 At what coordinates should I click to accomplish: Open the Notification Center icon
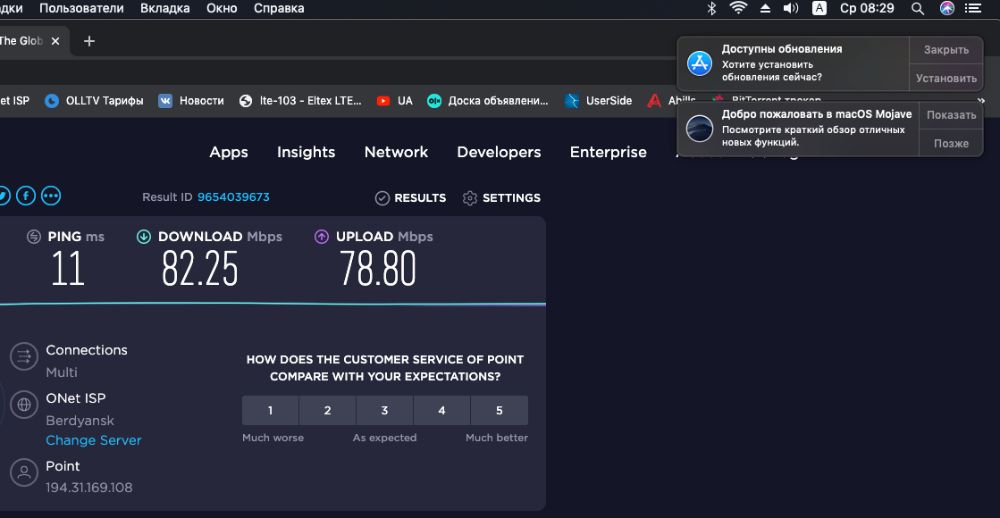(973, 8)
